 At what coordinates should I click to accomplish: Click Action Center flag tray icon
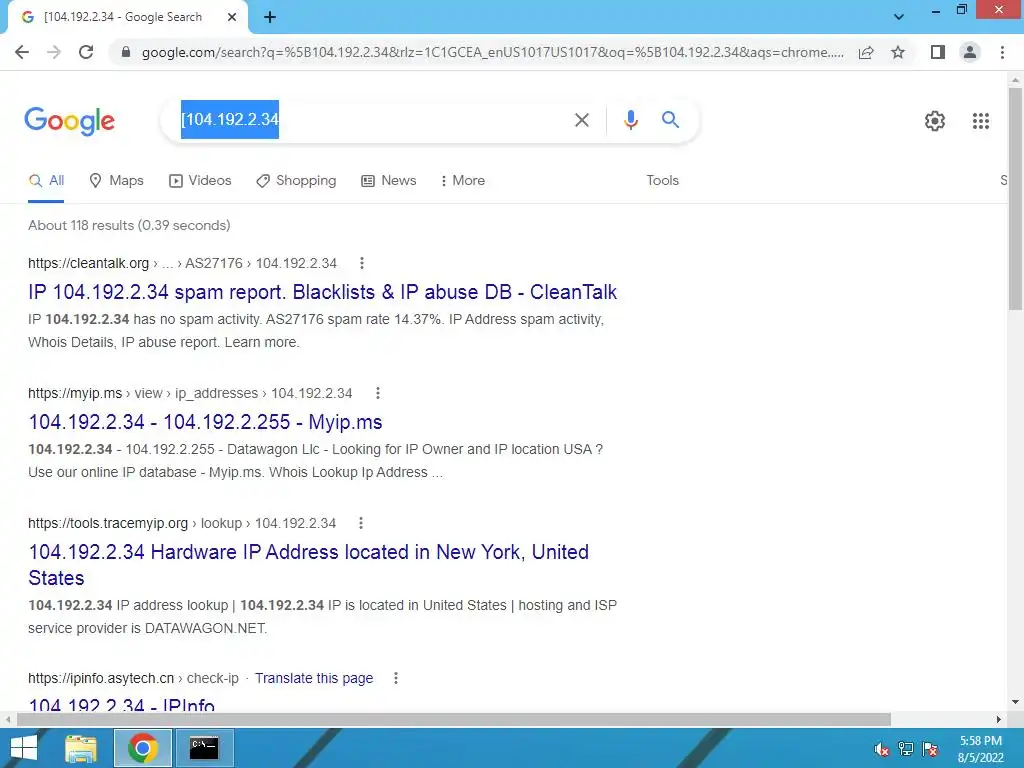pyautogui.click(x=930, y=749)
